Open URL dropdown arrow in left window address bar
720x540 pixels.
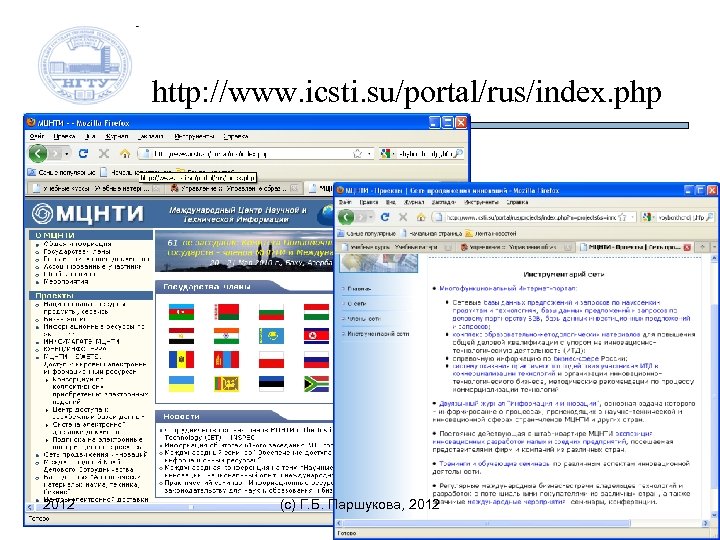(369, 154)
